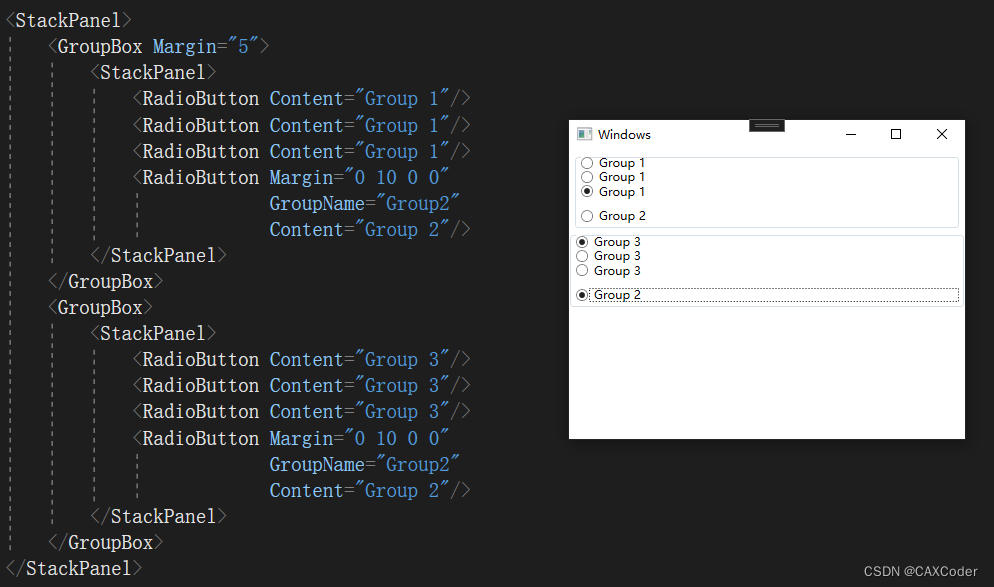
Task: Click the topmost opening StackPanel tag
Action: tap(68, 20)
